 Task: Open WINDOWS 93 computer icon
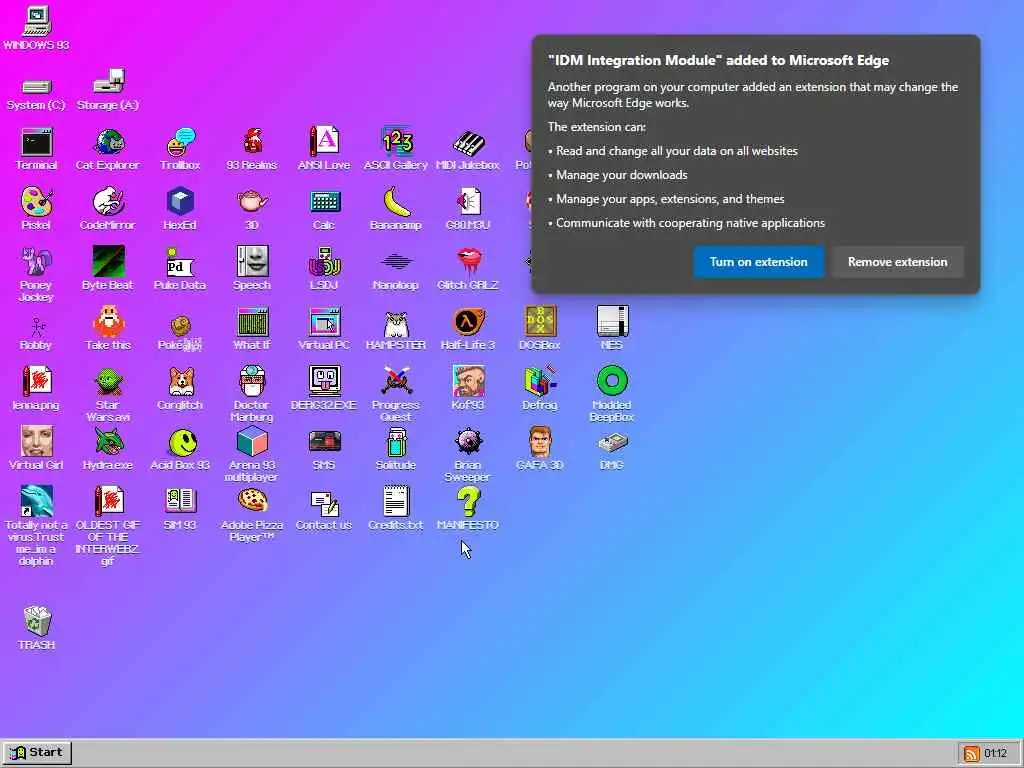37,21
